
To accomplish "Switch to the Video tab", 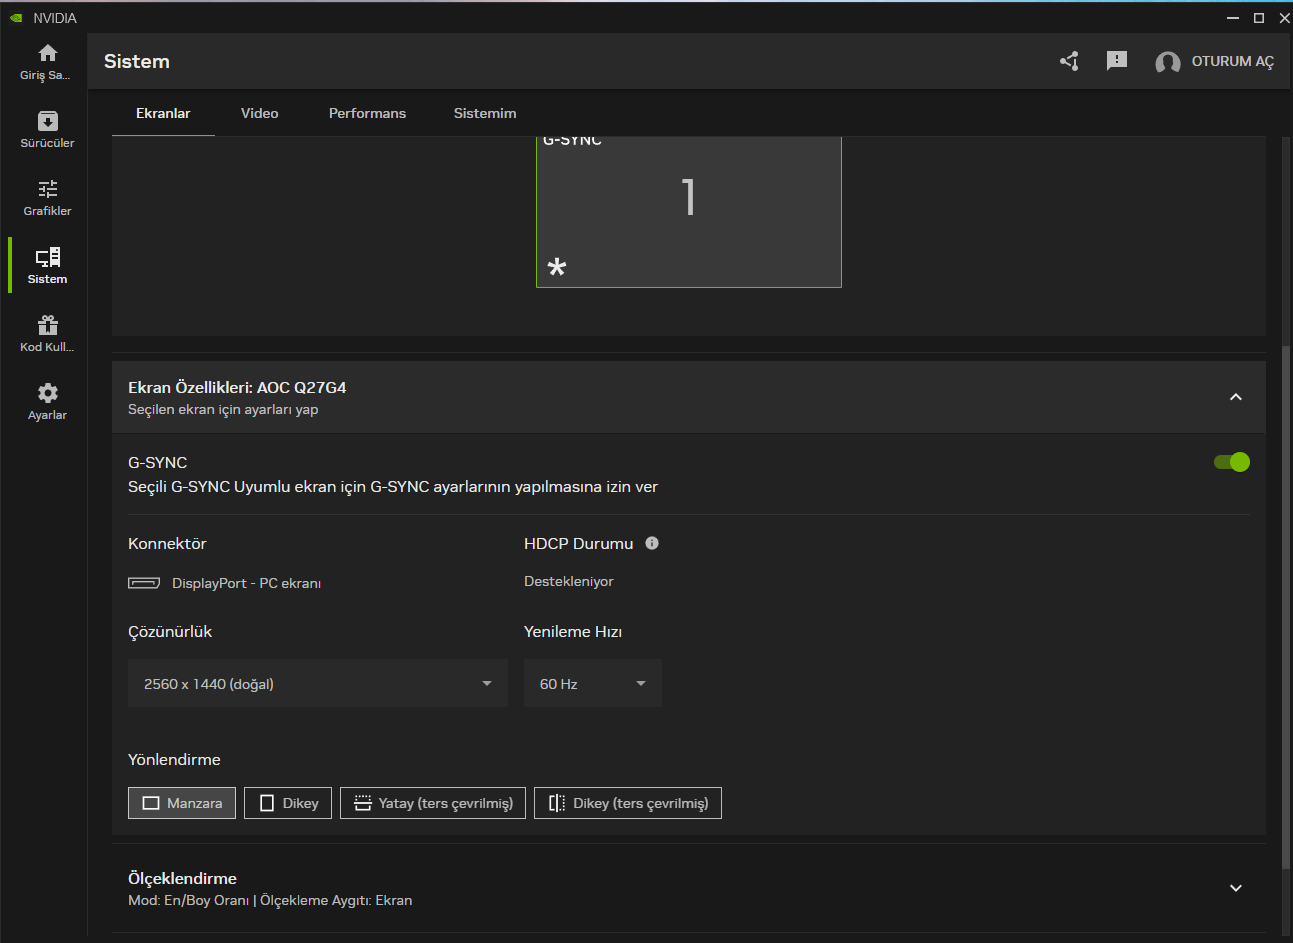I will tap(260, 113).
